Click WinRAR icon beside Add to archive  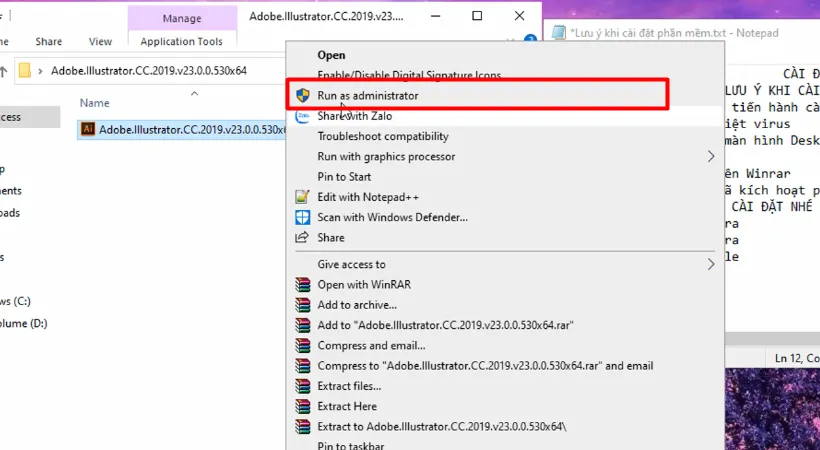click(302, 305)
